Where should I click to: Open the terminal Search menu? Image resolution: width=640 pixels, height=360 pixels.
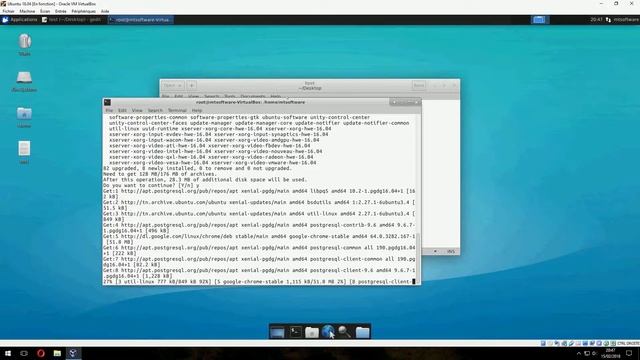tap(155, 110)
